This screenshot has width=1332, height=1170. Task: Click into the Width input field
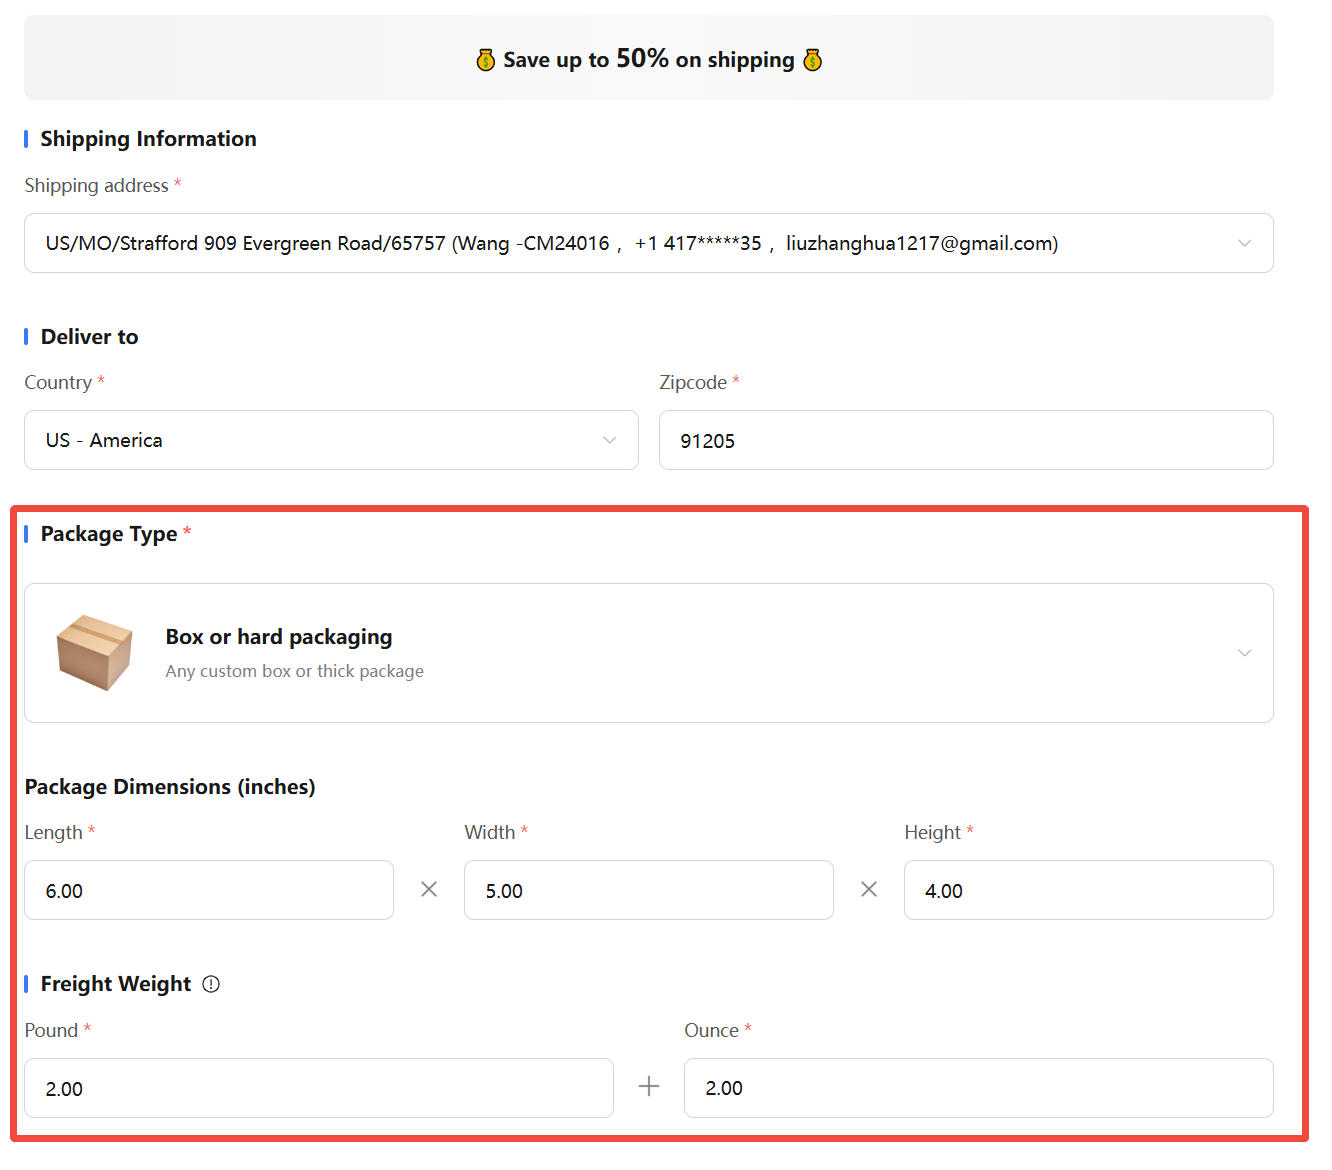click(x=648, y=890)
